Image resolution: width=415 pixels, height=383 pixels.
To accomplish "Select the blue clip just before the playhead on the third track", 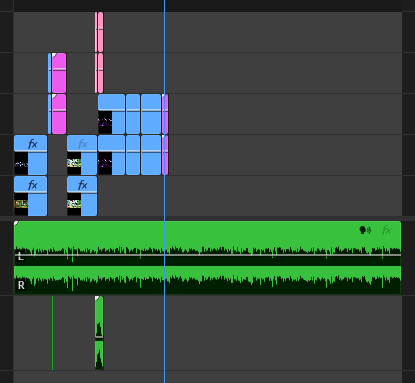I will pyautogui.click(x=151, y=114).
